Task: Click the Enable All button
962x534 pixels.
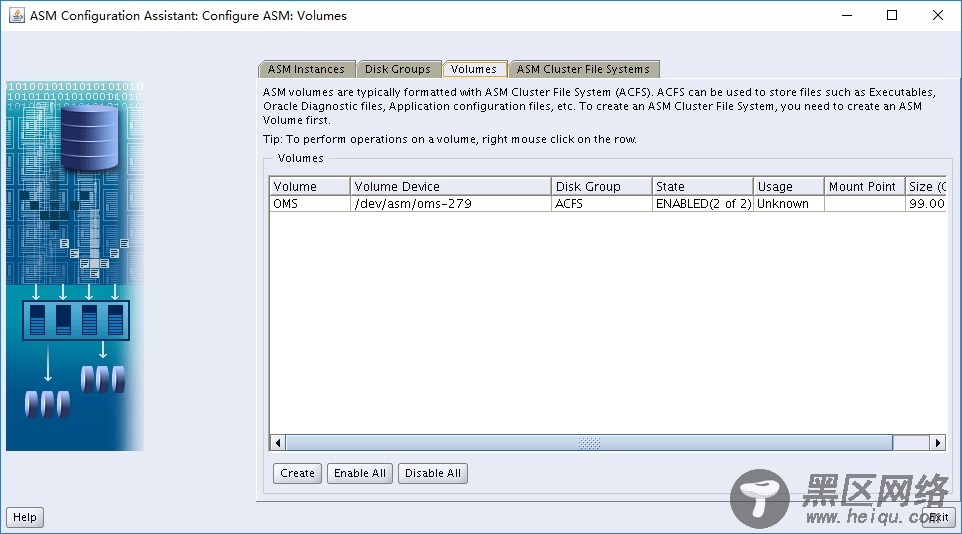Action: [360, 473]
